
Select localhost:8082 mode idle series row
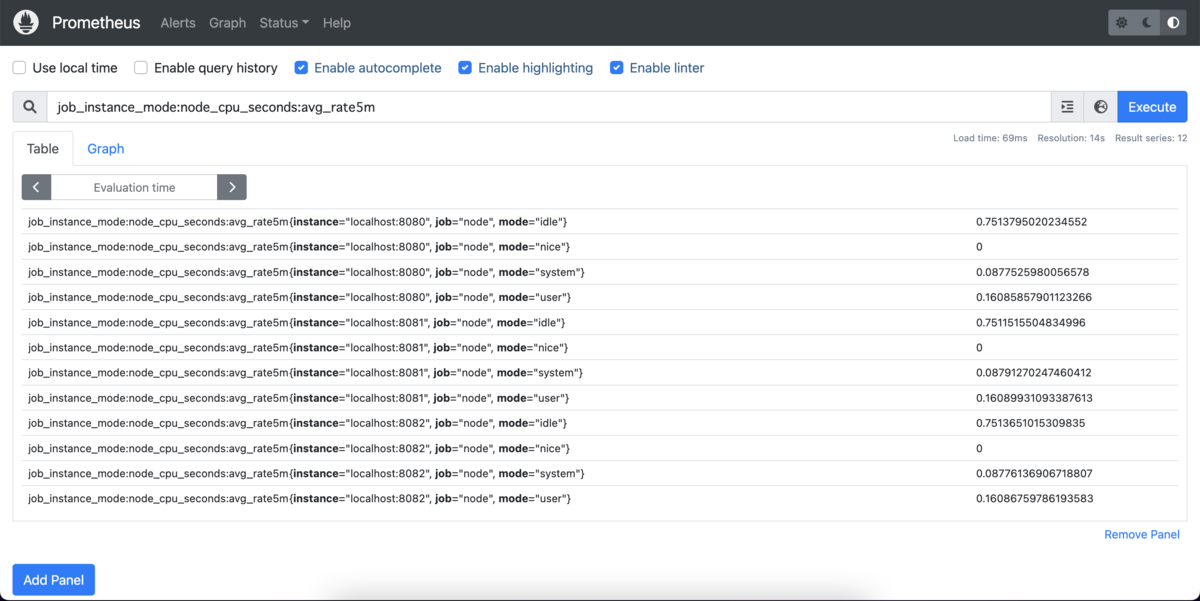pyautogui.click(x=600, y=423)
